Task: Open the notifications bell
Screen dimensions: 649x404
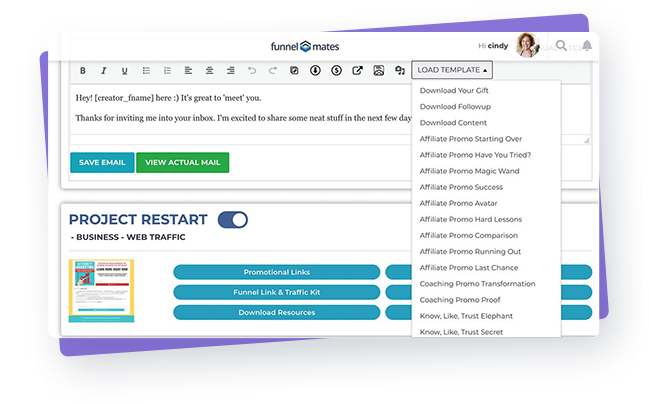Action: coord(587,46)
